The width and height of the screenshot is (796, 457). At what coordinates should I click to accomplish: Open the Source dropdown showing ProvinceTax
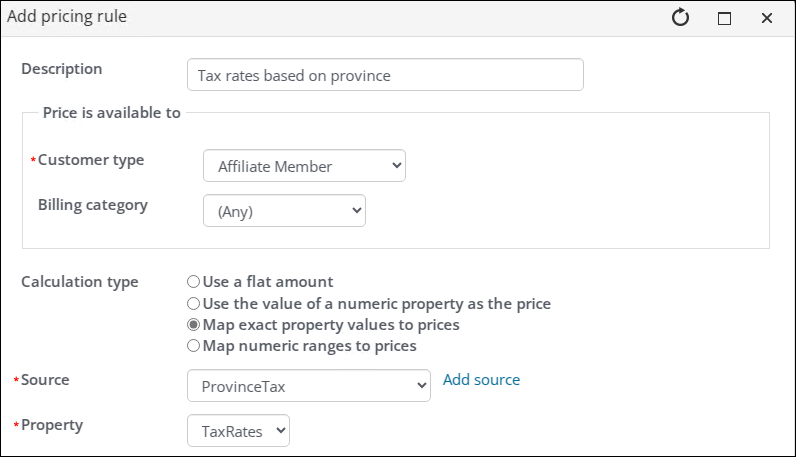308,386
